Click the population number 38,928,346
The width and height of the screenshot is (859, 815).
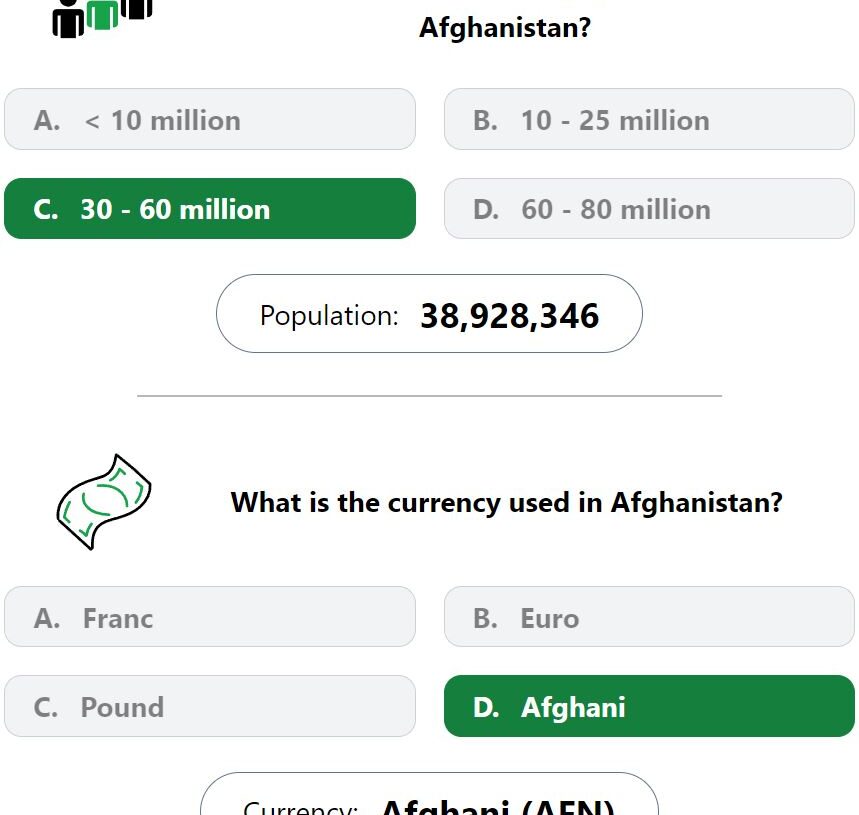click(x=509, y=316)
